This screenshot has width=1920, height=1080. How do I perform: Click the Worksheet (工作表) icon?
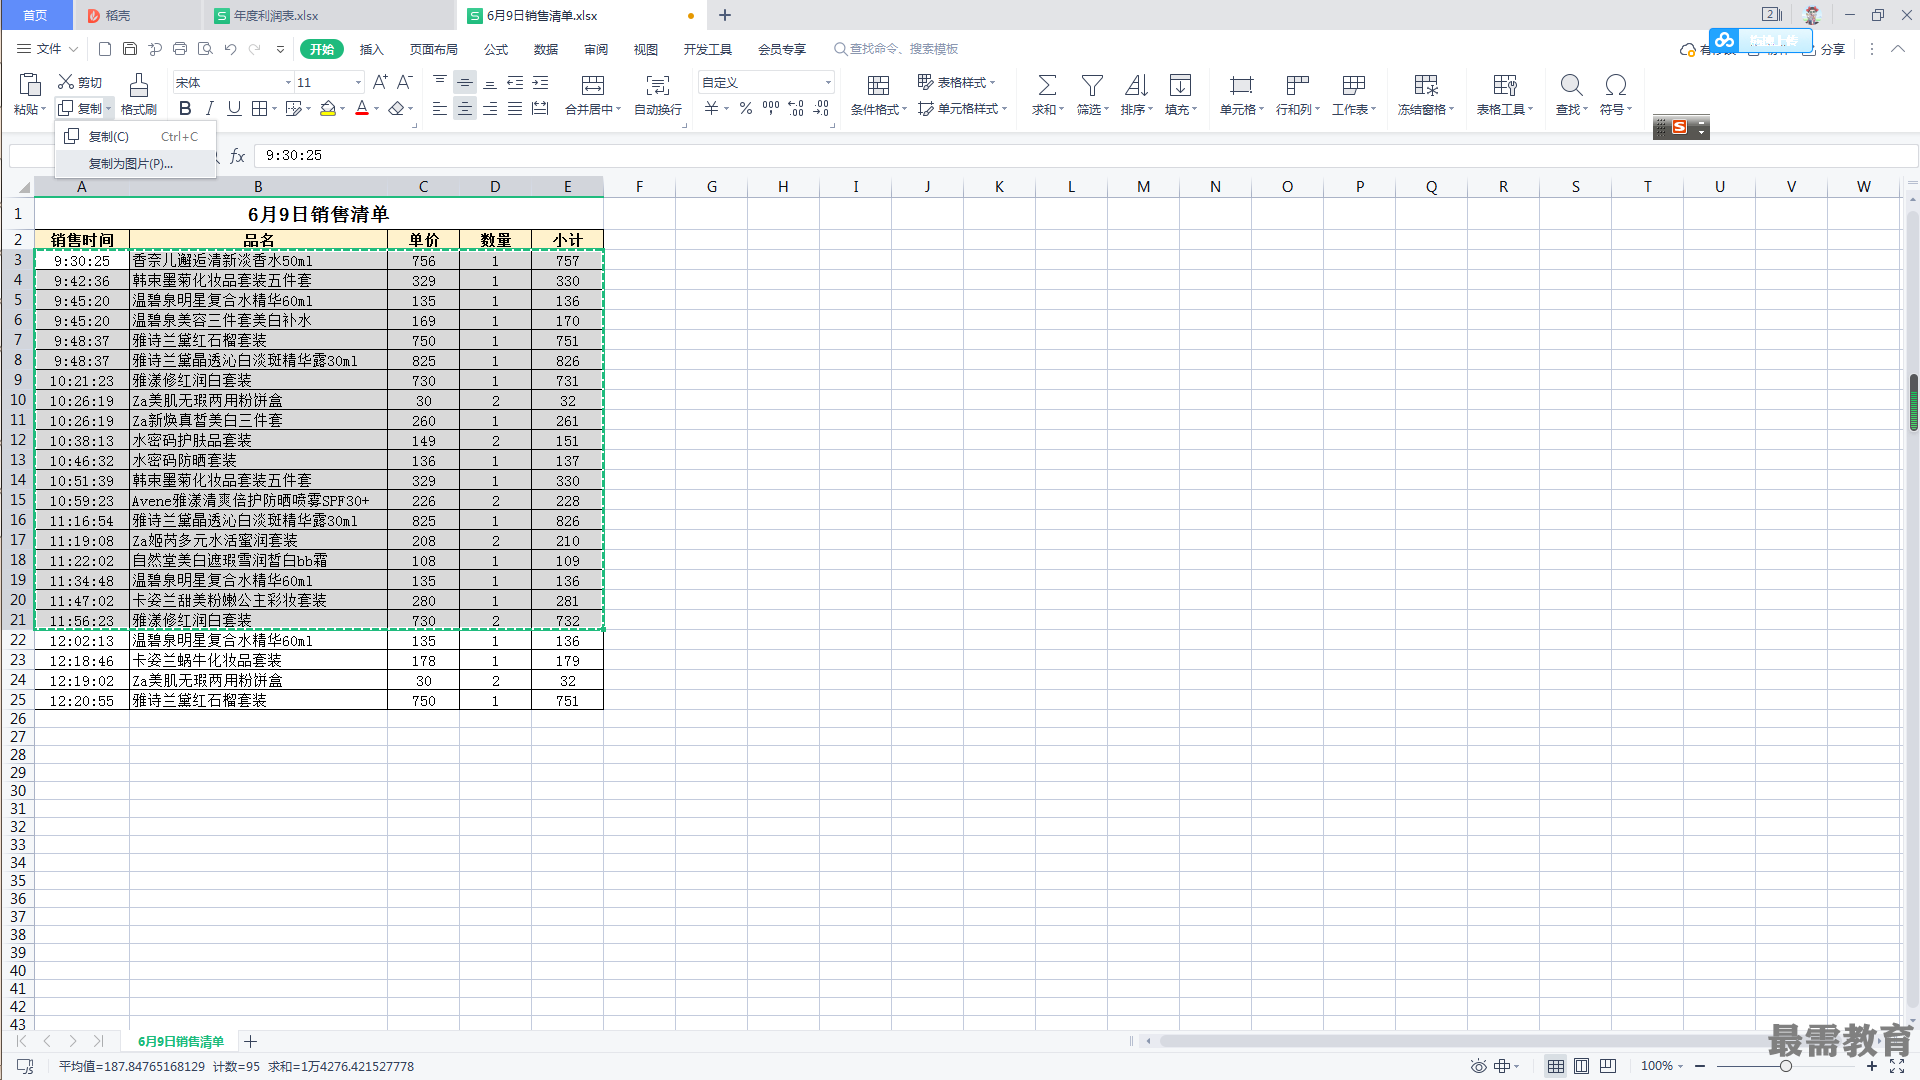1354,85
